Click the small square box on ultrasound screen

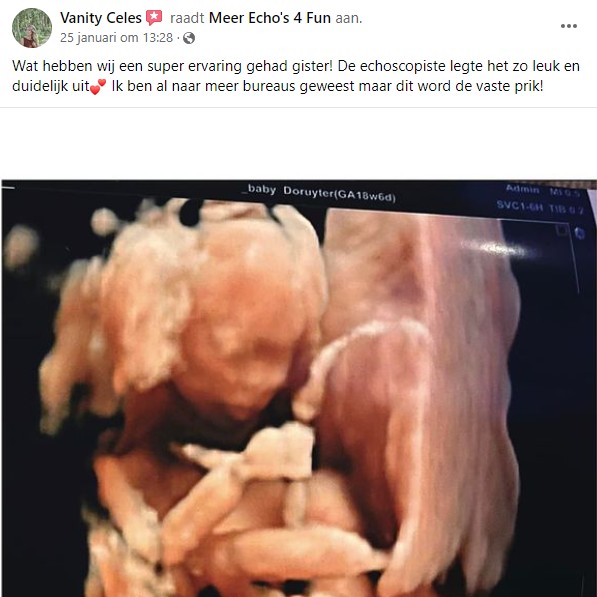point(560,230)
